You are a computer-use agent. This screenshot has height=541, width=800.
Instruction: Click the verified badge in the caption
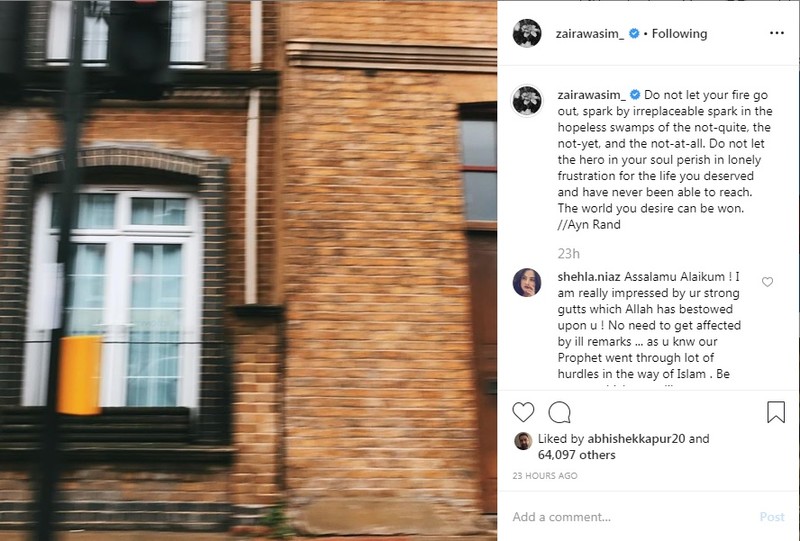pos(635,95)
